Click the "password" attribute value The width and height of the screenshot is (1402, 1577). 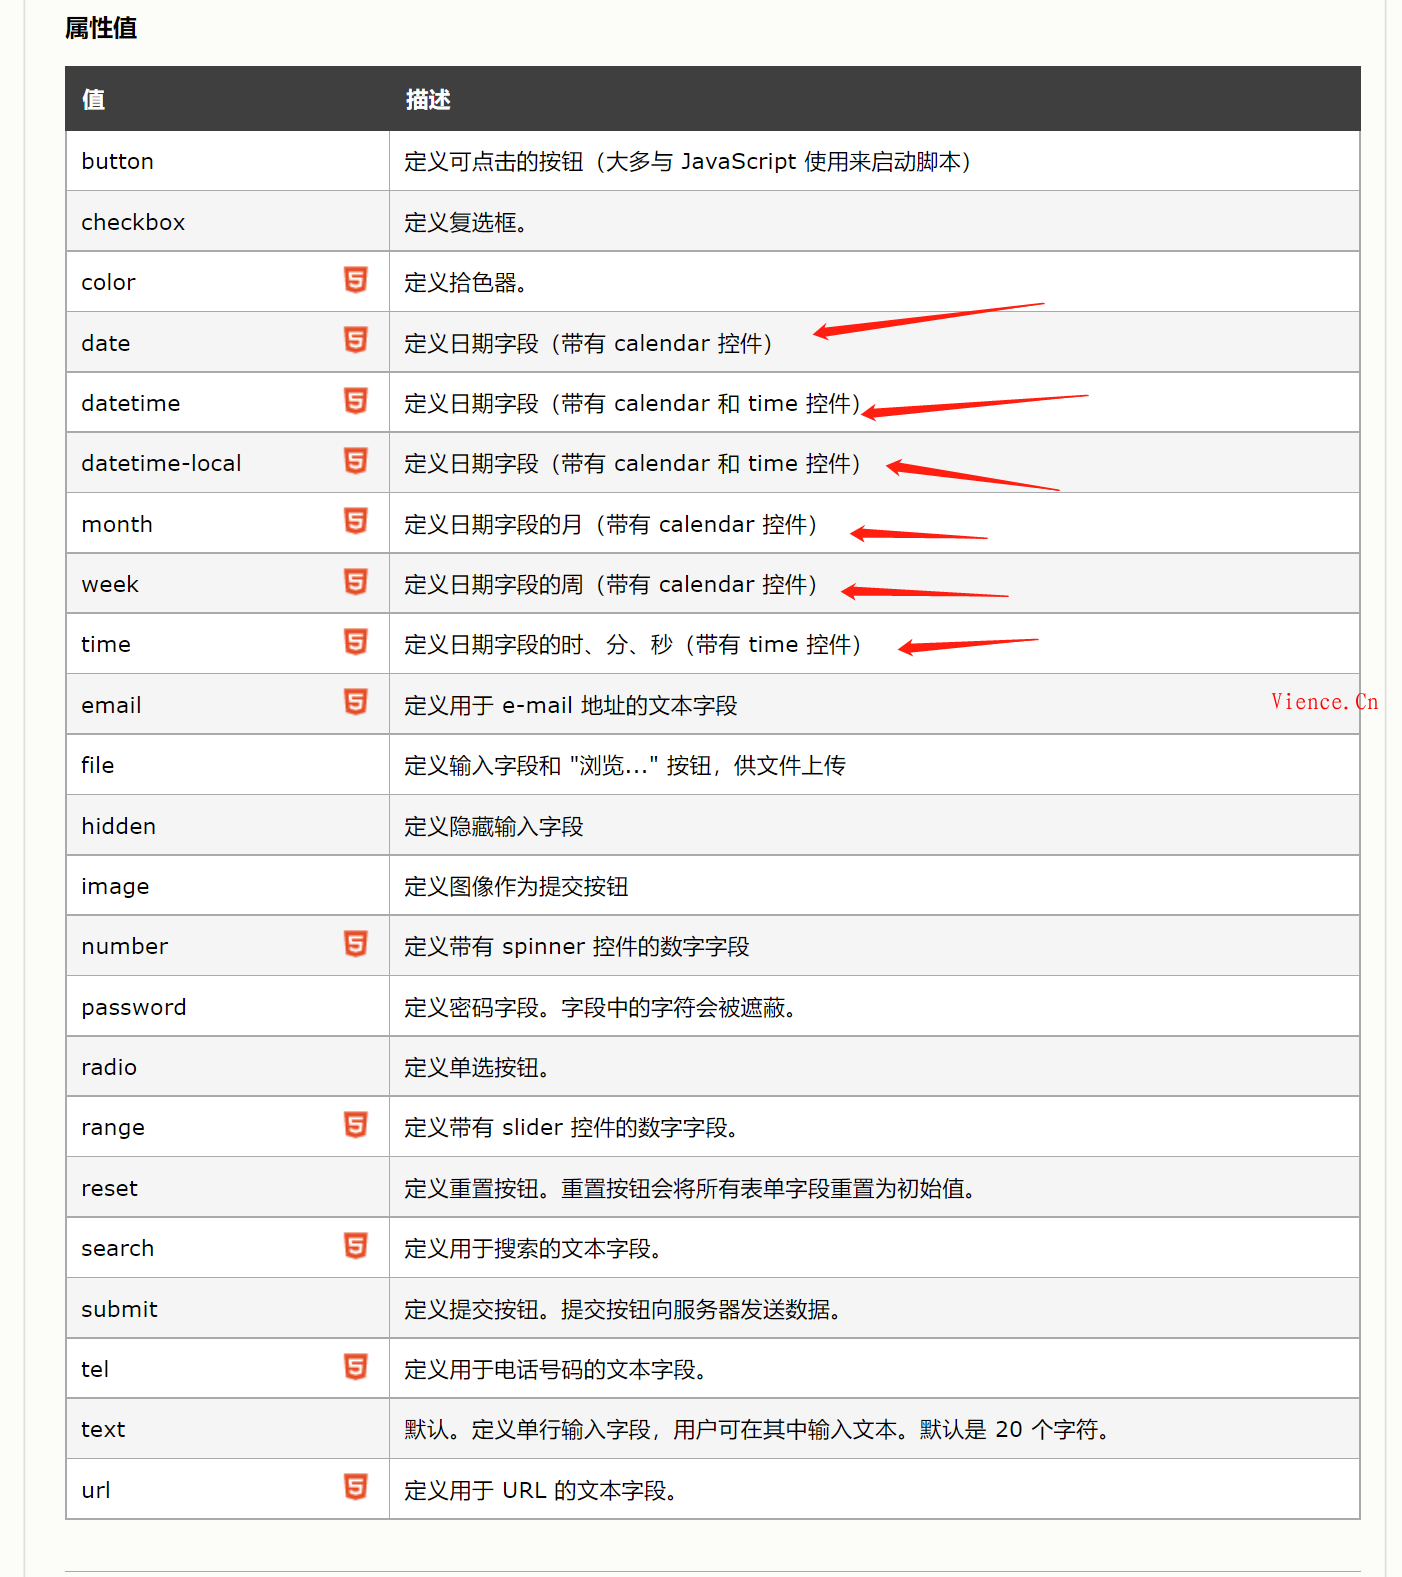coord(134,1007)
